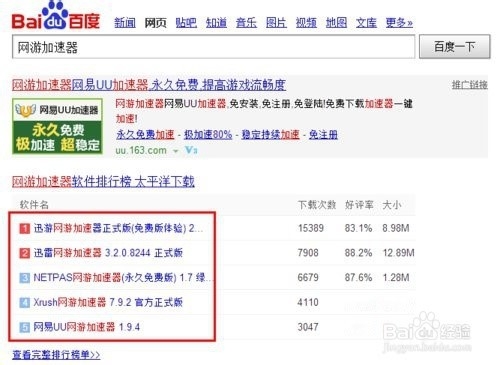
Task: Click rating value 83.1%
Action: pos(358,228)
